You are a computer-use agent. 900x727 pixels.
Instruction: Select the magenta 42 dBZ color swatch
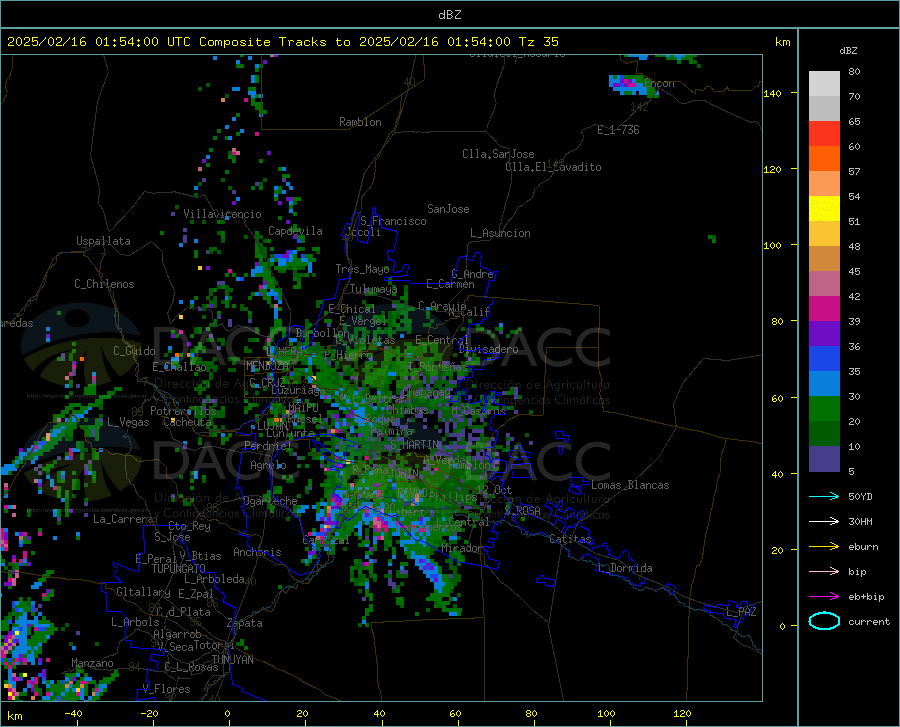point(824,309)
